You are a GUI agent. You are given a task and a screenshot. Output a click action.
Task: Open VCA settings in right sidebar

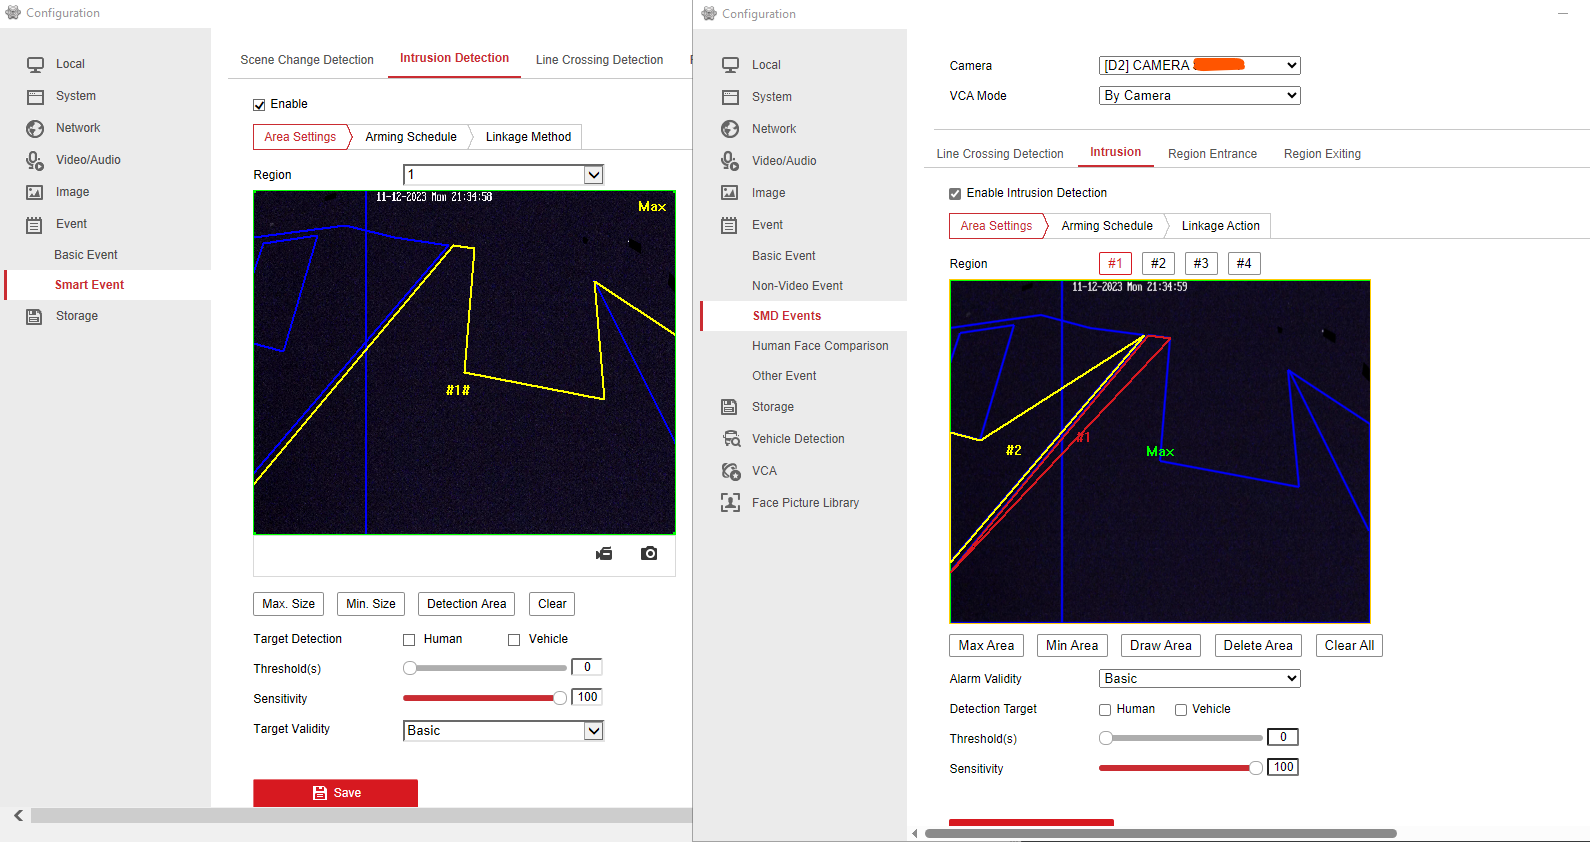click(764, 471)
